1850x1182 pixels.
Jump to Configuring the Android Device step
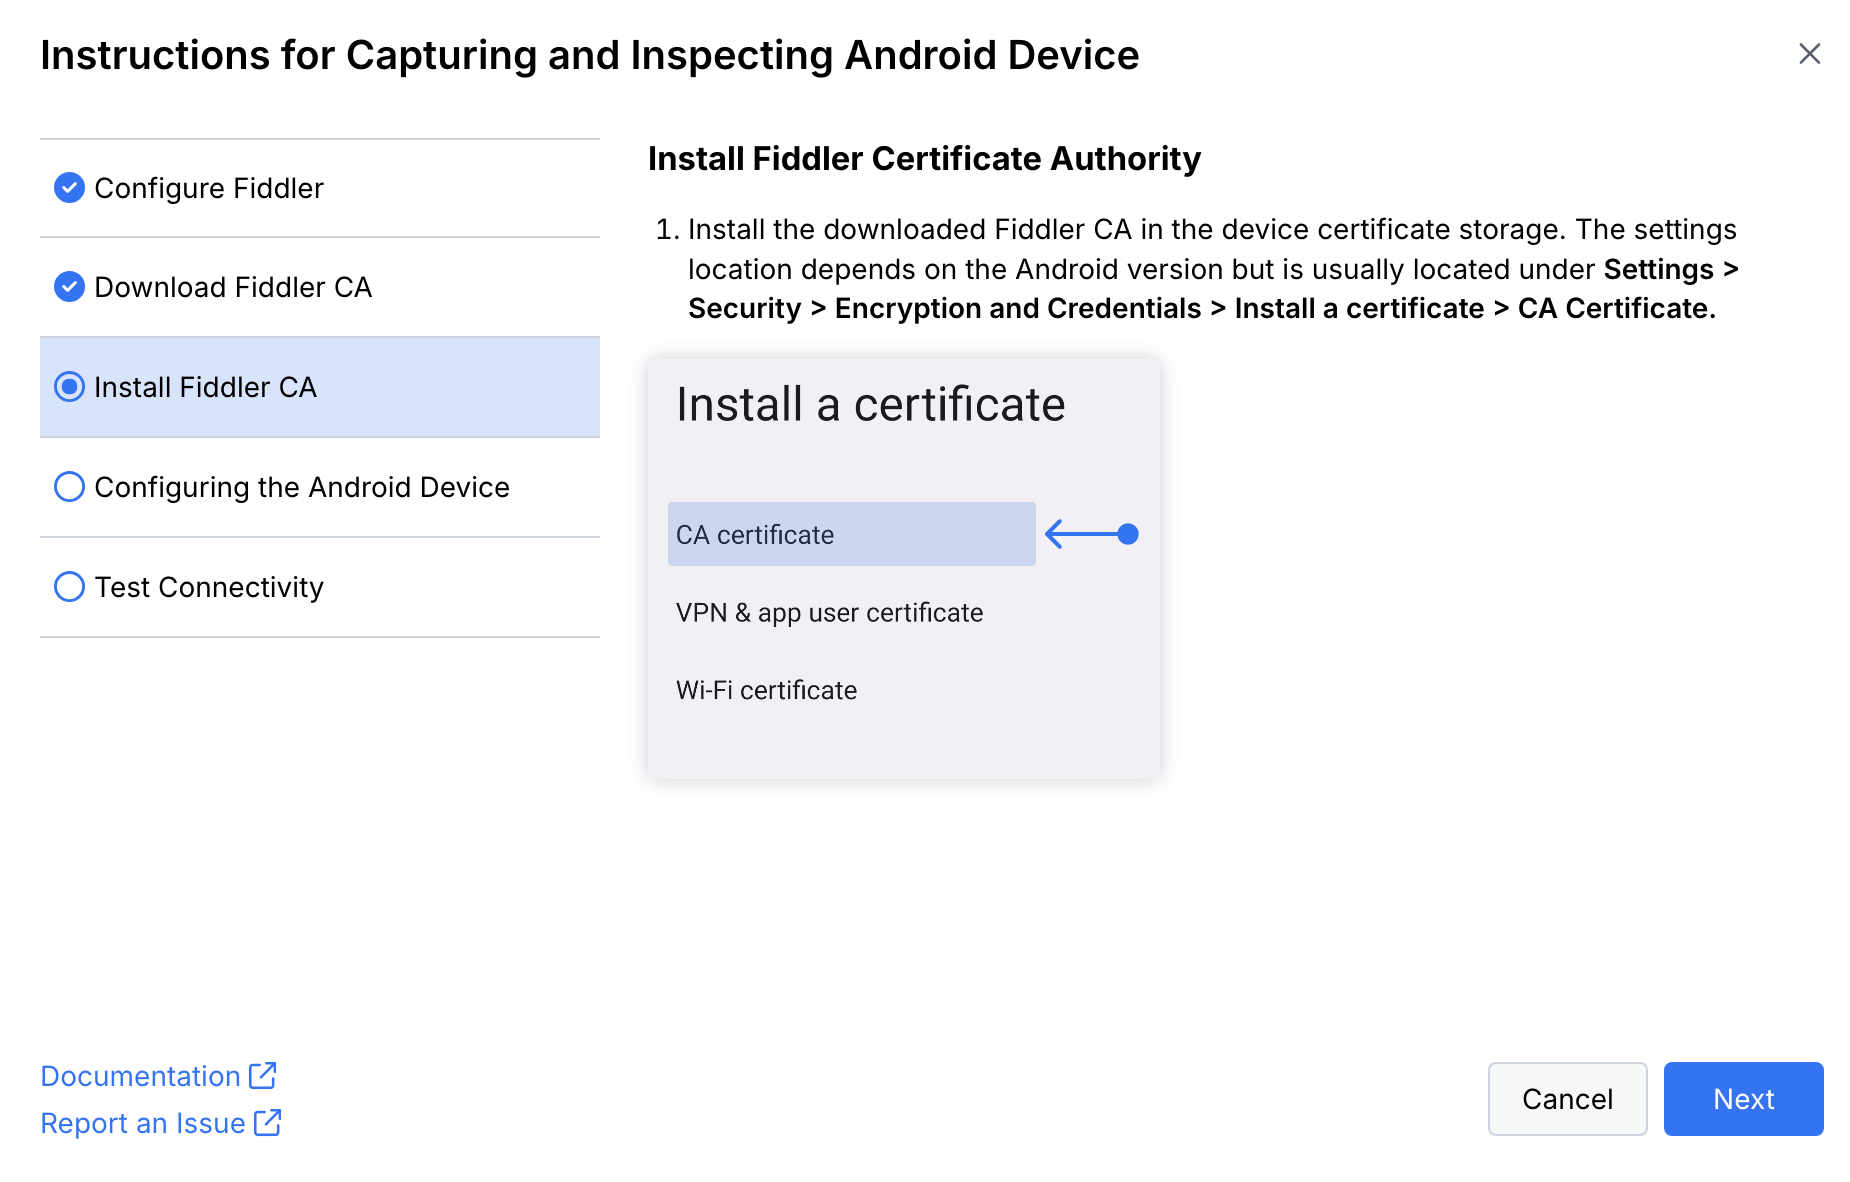tap(302, 487)
